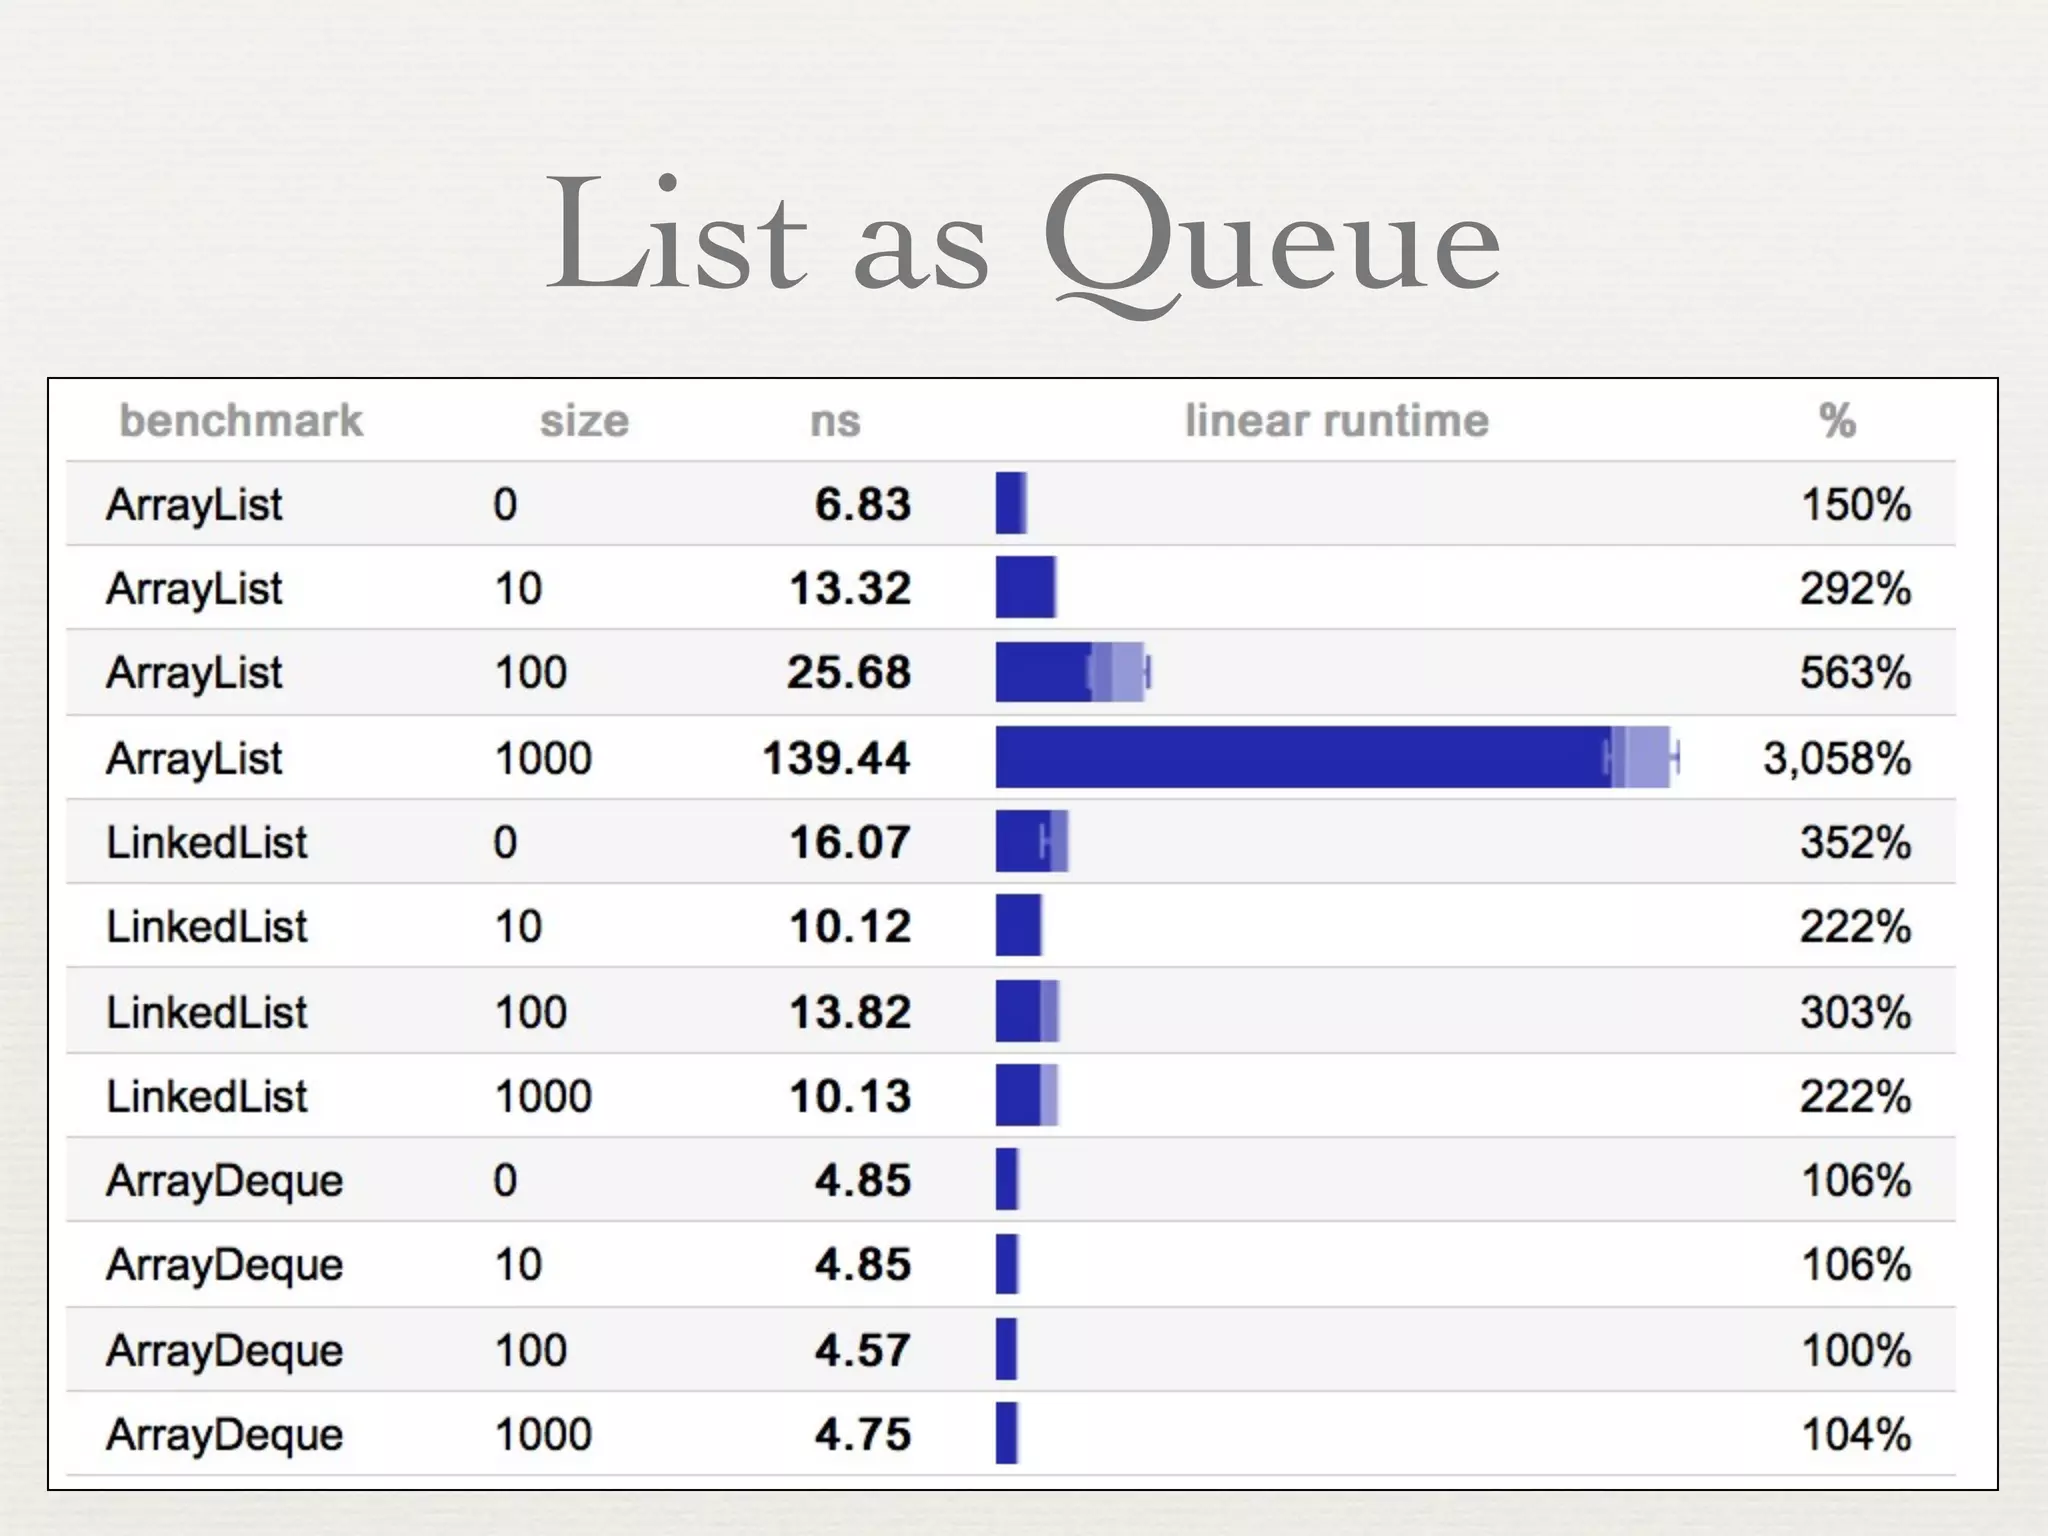Select the 13.82 ns value
This screenshot has width=2048, height=1536.
pos(850,1012)
